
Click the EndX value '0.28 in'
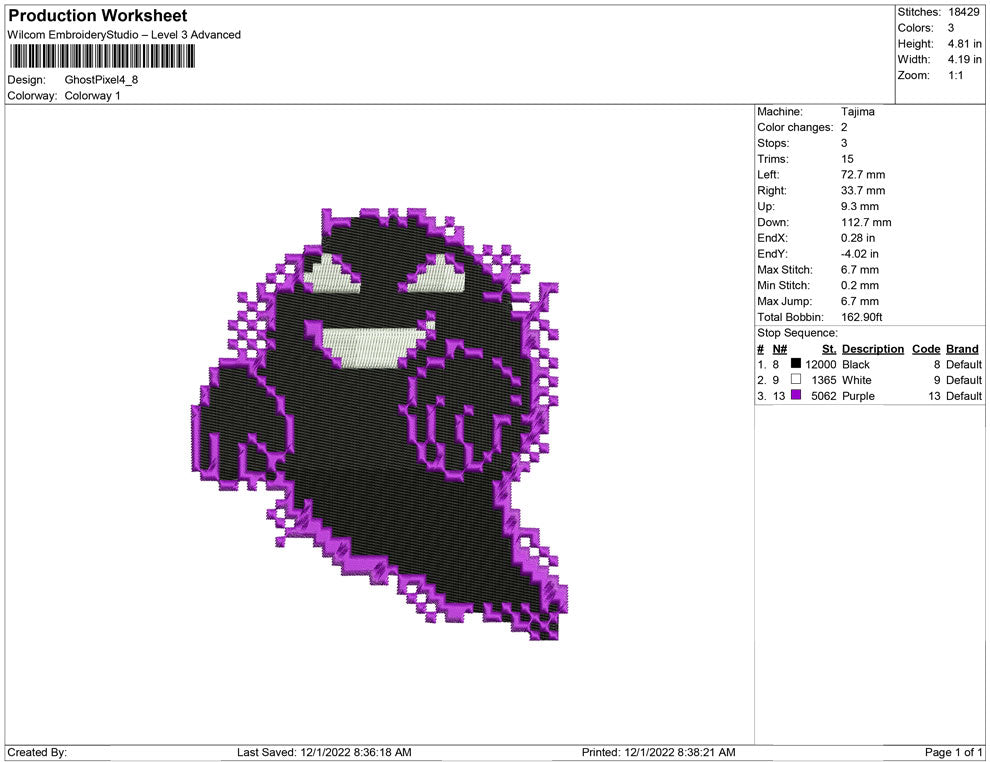click(857, 238)
